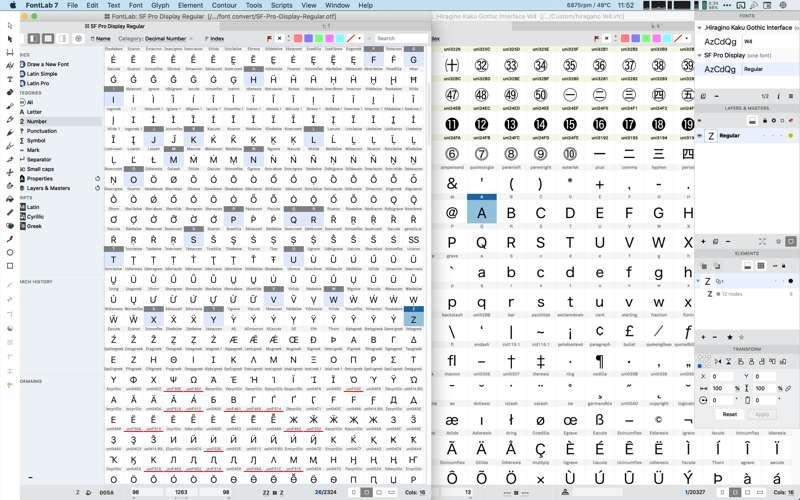This screenshot has width=800, height=500.
Task: Click the Fonts panel menu hamburger icon
Action: click(791, 96)
